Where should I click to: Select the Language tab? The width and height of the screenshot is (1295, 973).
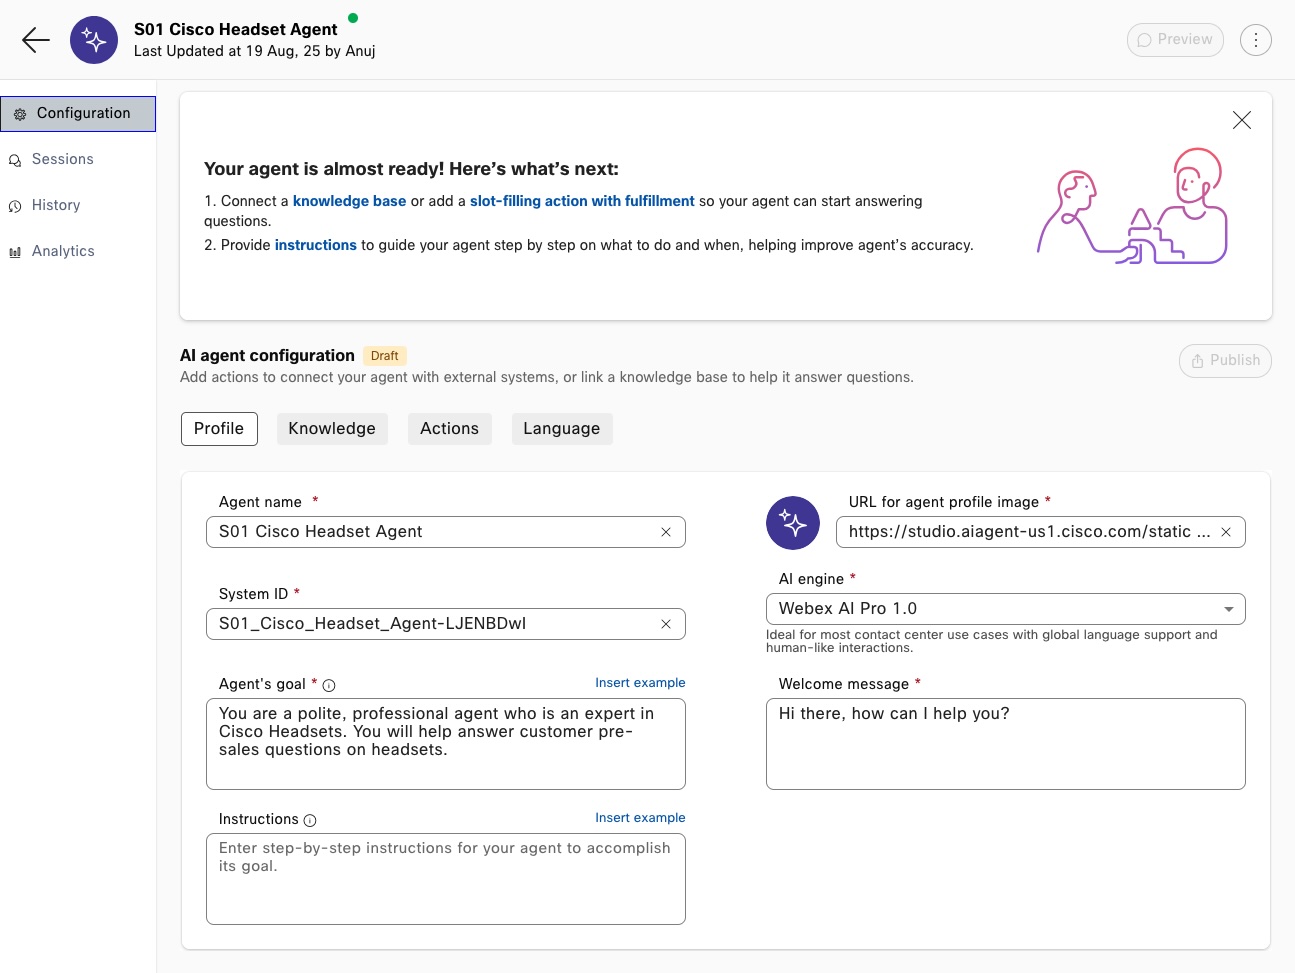click(x=561, y=429)
